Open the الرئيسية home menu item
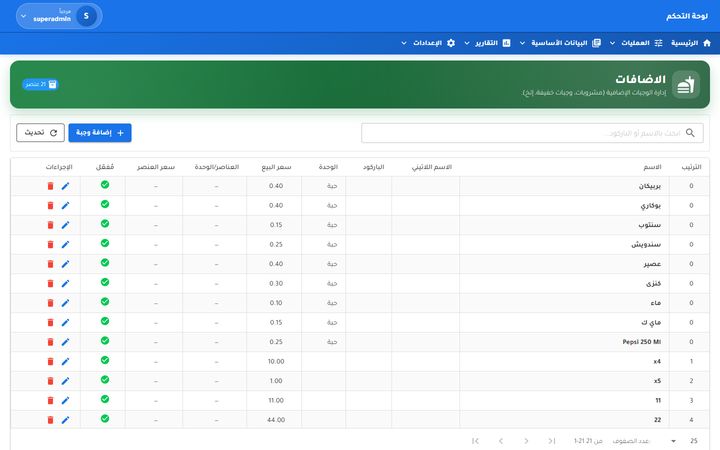Screen dimensions: 720x450 click(691, 43)
